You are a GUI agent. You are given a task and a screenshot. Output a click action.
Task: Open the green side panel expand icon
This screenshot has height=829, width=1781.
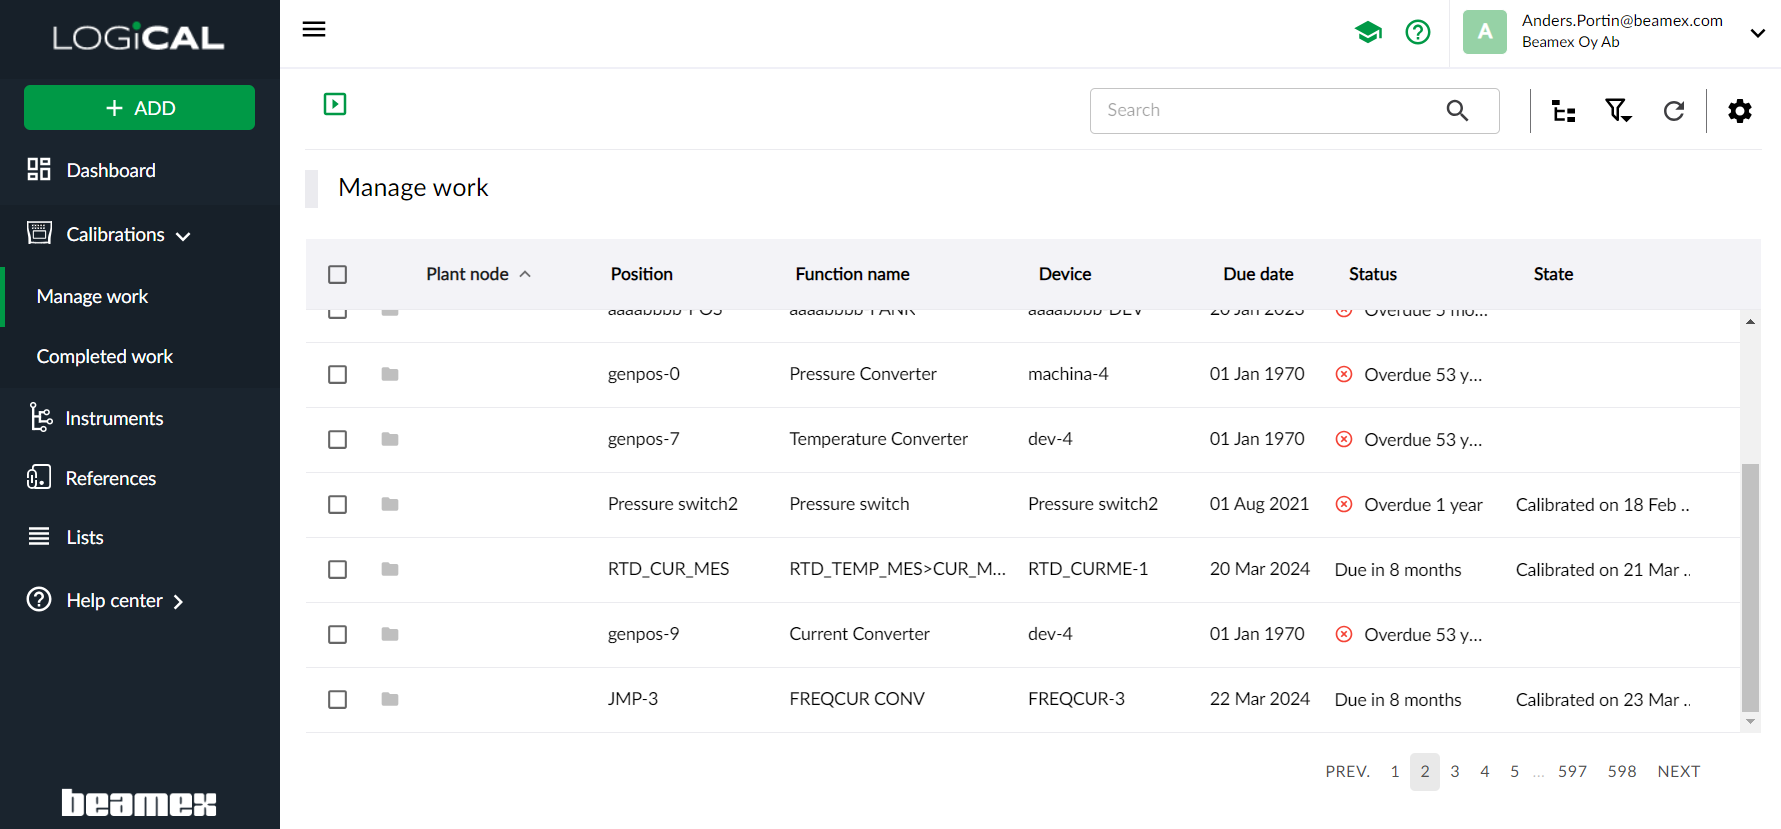pyautogui.click(x=335, y=104)
